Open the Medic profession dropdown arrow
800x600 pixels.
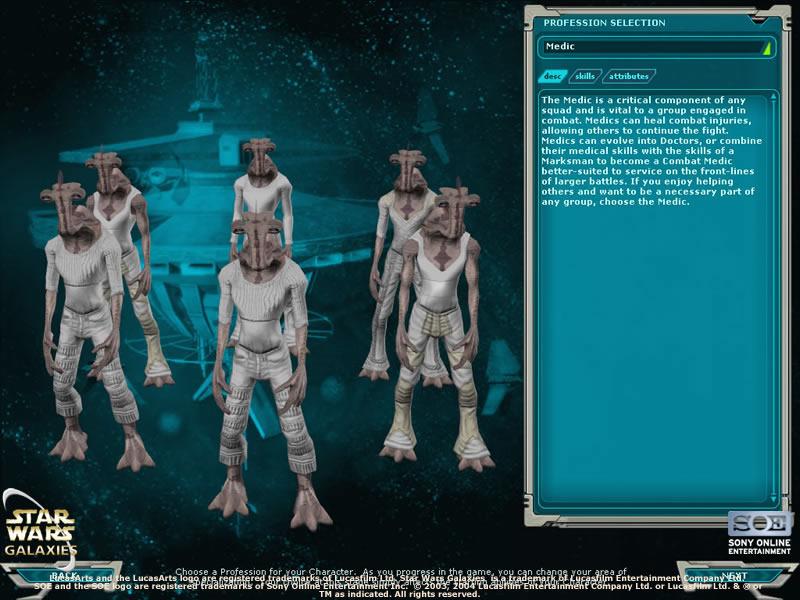[766, 47]
